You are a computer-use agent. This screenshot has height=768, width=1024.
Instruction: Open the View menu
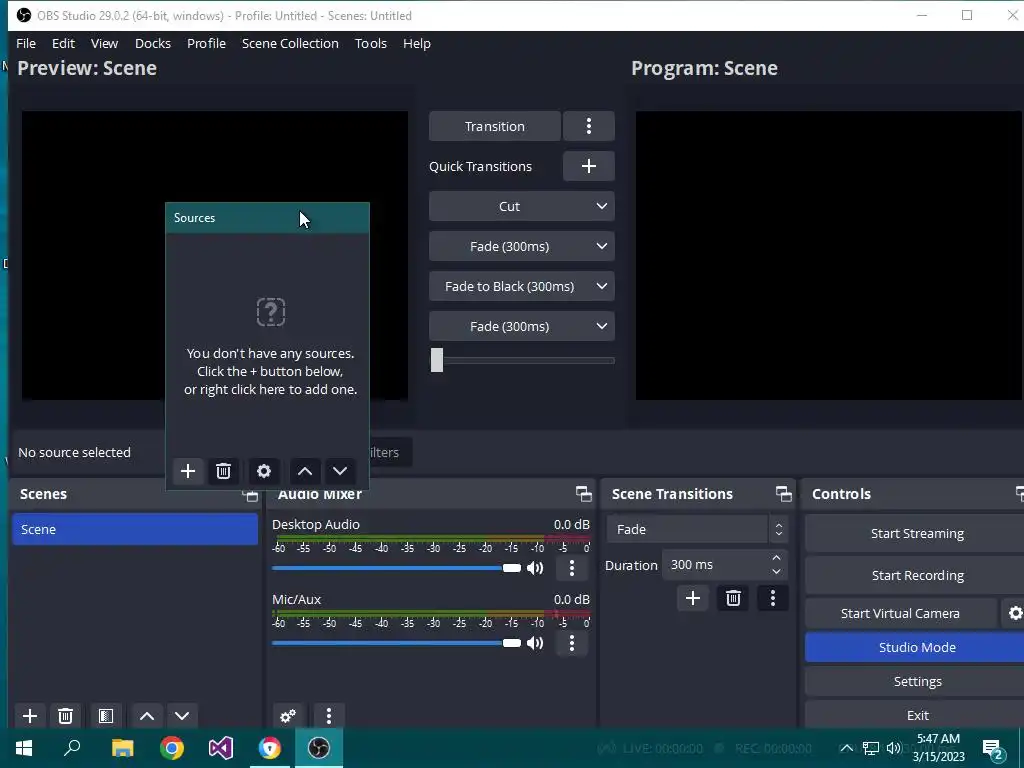coord(104,43)
